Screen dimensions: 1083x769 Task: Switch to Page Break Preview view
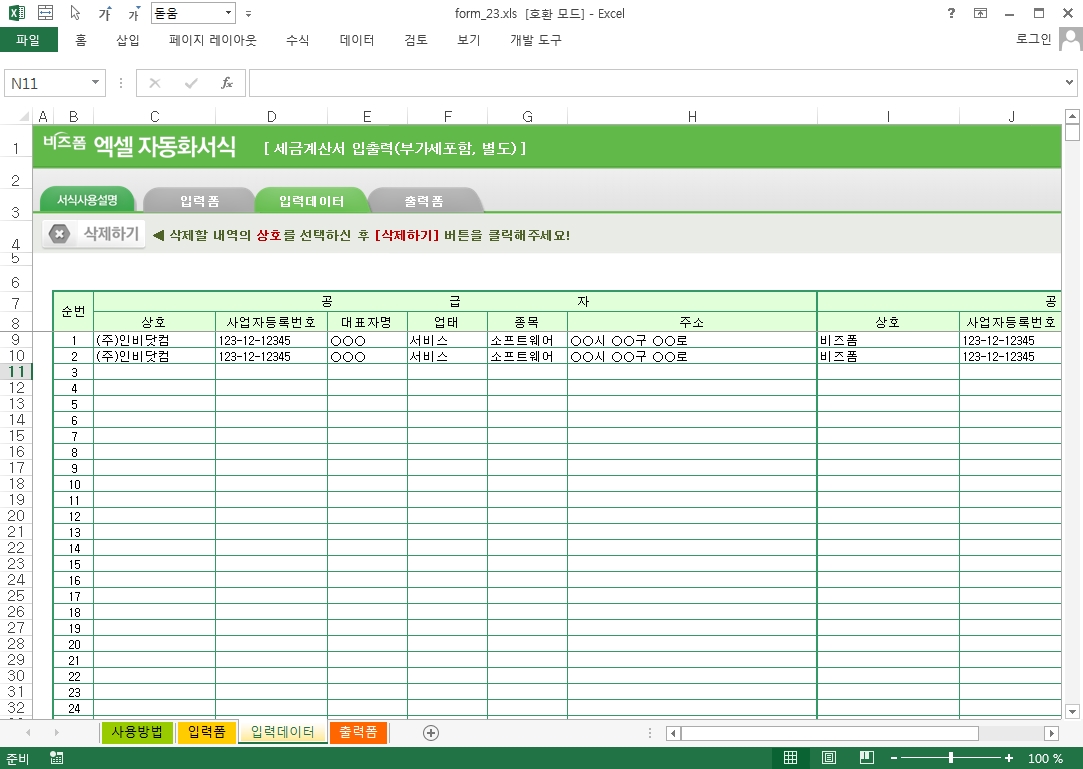866,758
